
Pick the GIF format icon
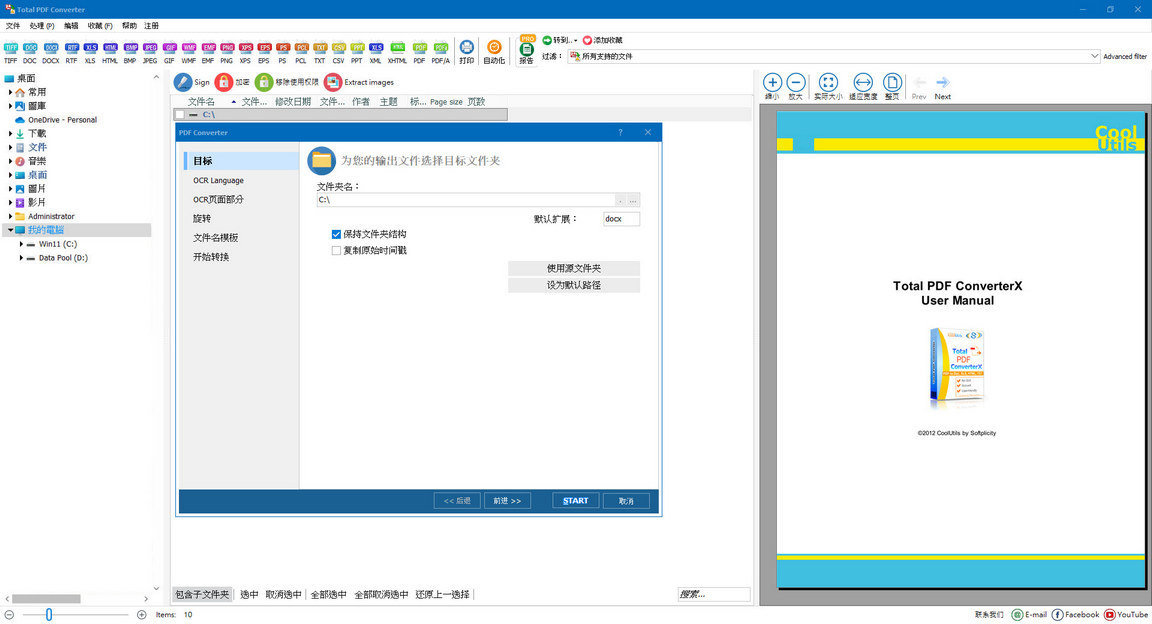[170, 51]
